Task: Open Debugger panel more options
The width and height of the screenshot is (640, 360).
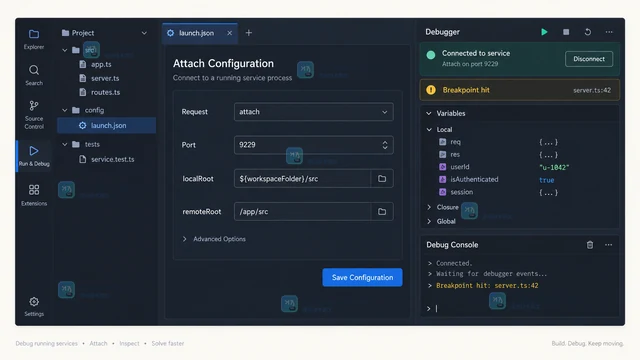Action: click(x=609, y=32)
